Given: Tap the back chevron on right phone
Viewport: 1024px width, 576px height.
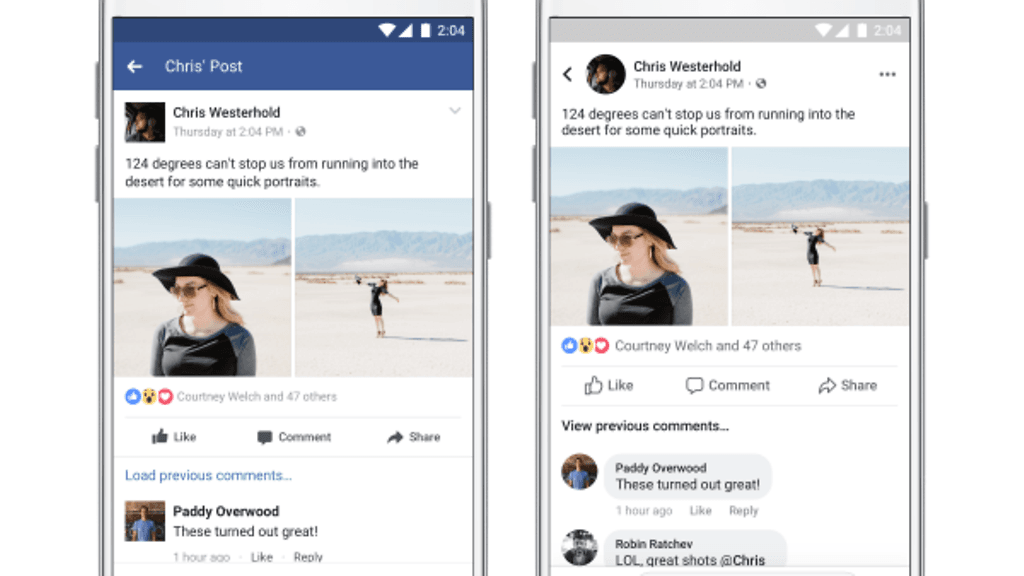Looking at the screenshot, I should coord(568,74).
